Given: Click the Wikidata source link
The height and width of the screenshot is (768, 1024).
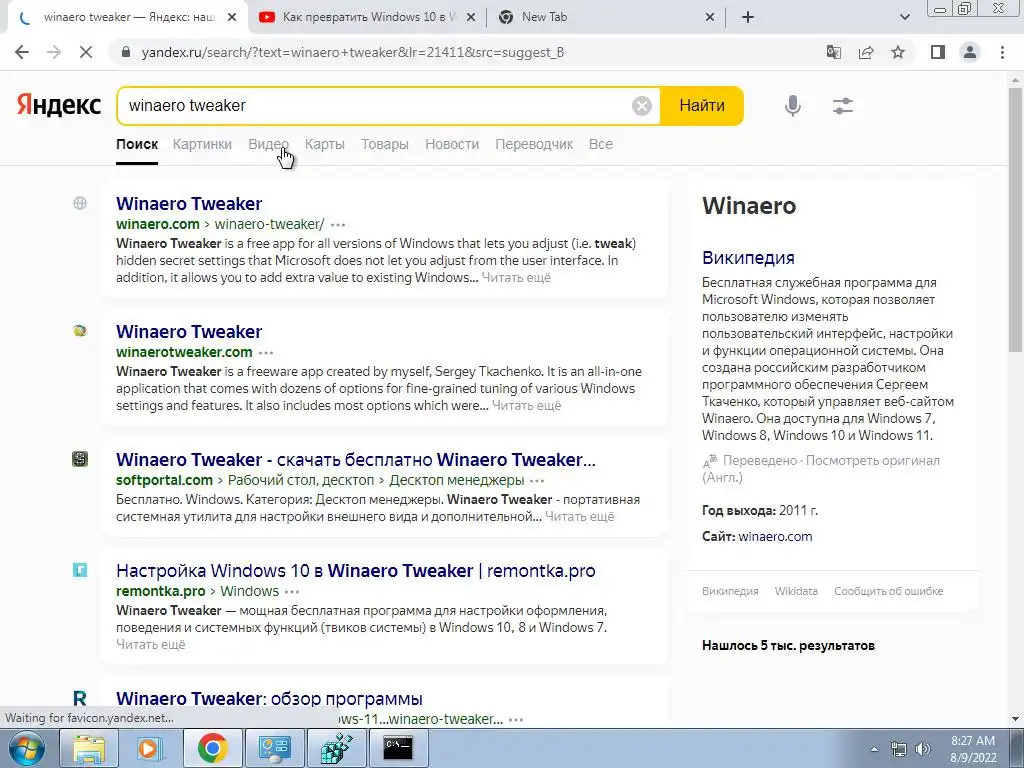Looking at the screenshot, I should point(796,591).
